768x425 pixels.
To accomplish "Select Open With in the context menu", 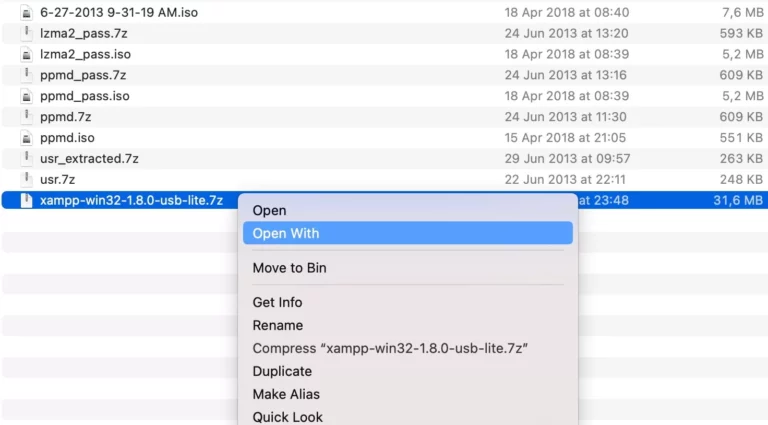I will pyautogui.click(x=408, y=233).
